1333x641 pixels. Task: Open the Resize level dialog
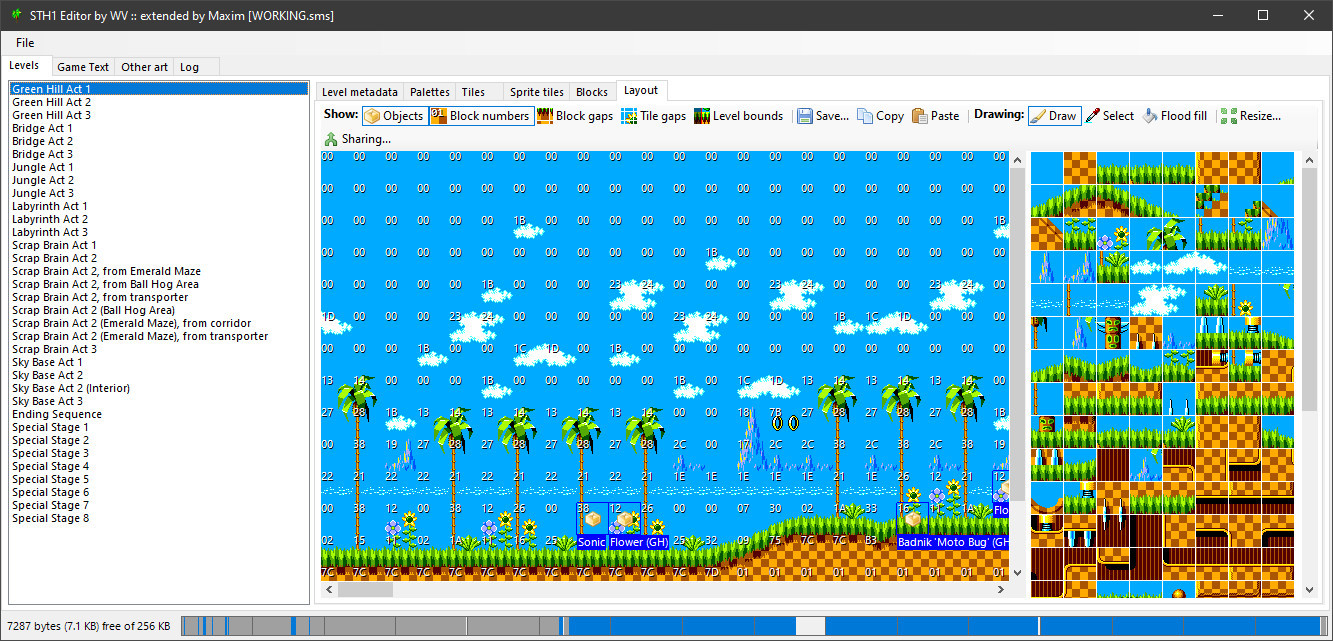tap(1250, 116)
